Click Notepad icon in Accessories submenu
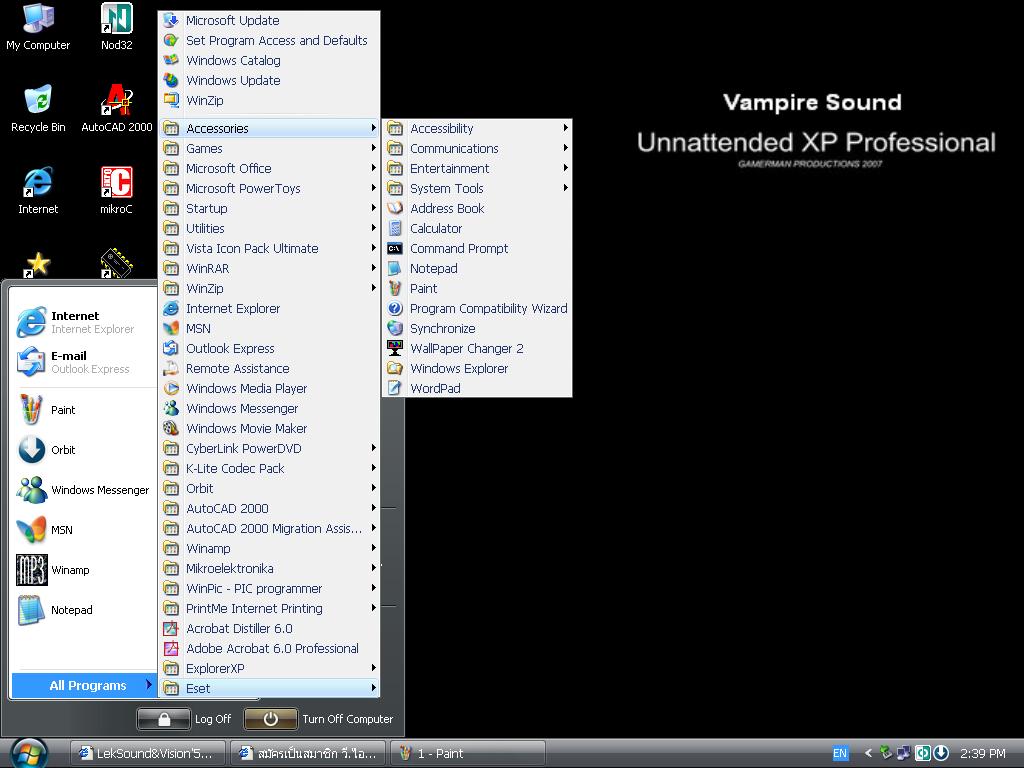1024x768 pixels. coord(395,268)
